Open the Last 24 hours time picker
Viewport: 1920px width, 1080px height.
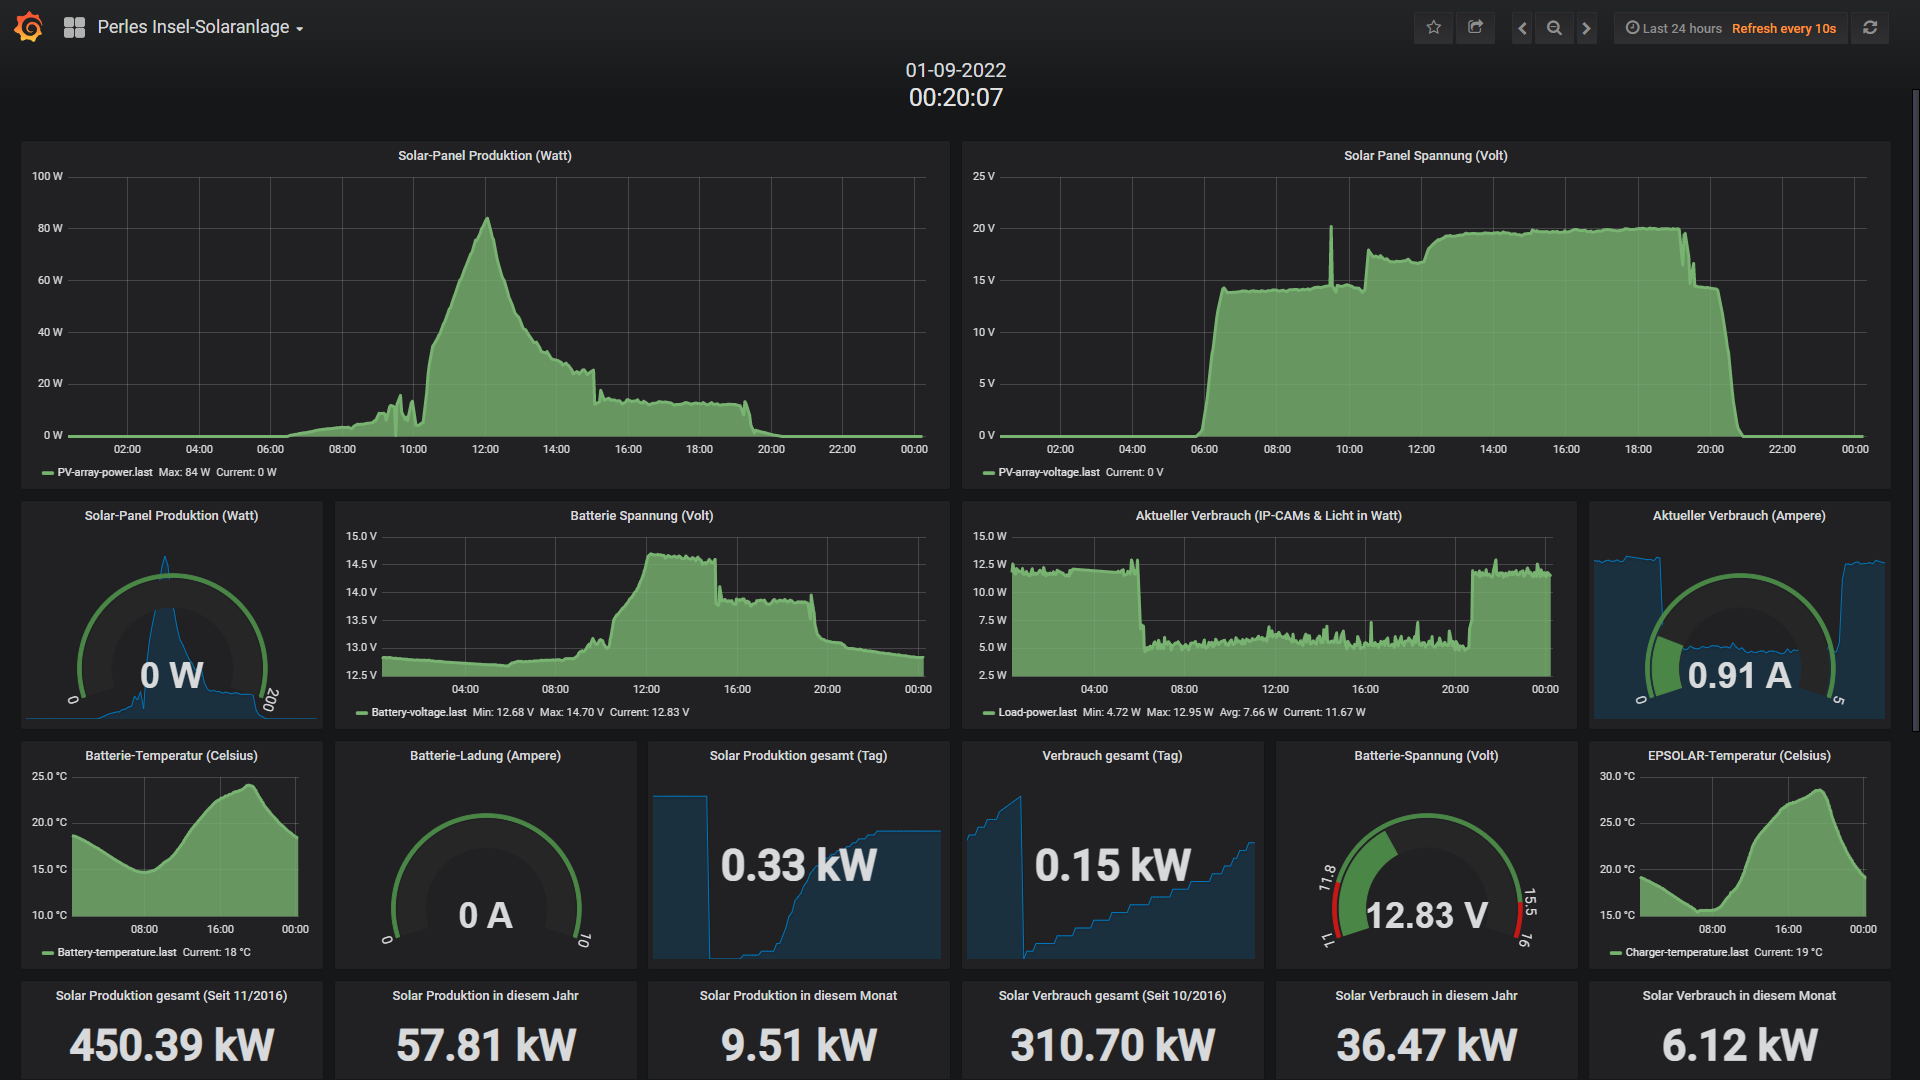[x=1674, y=28]
